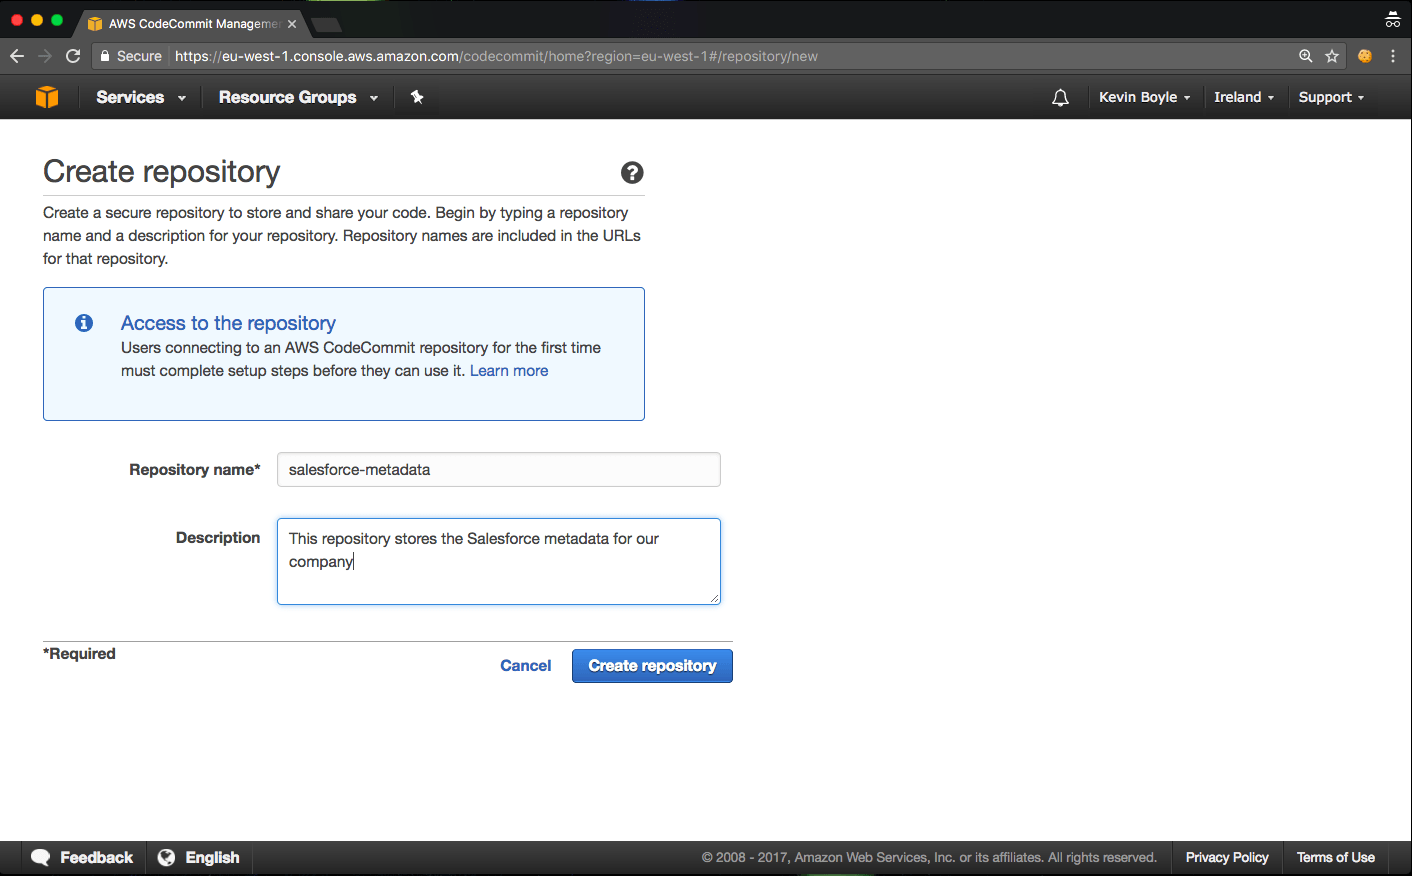Click the incognito icon at the top right
This screenshot has width=1412, height=876.
(x=1392, y=20)
